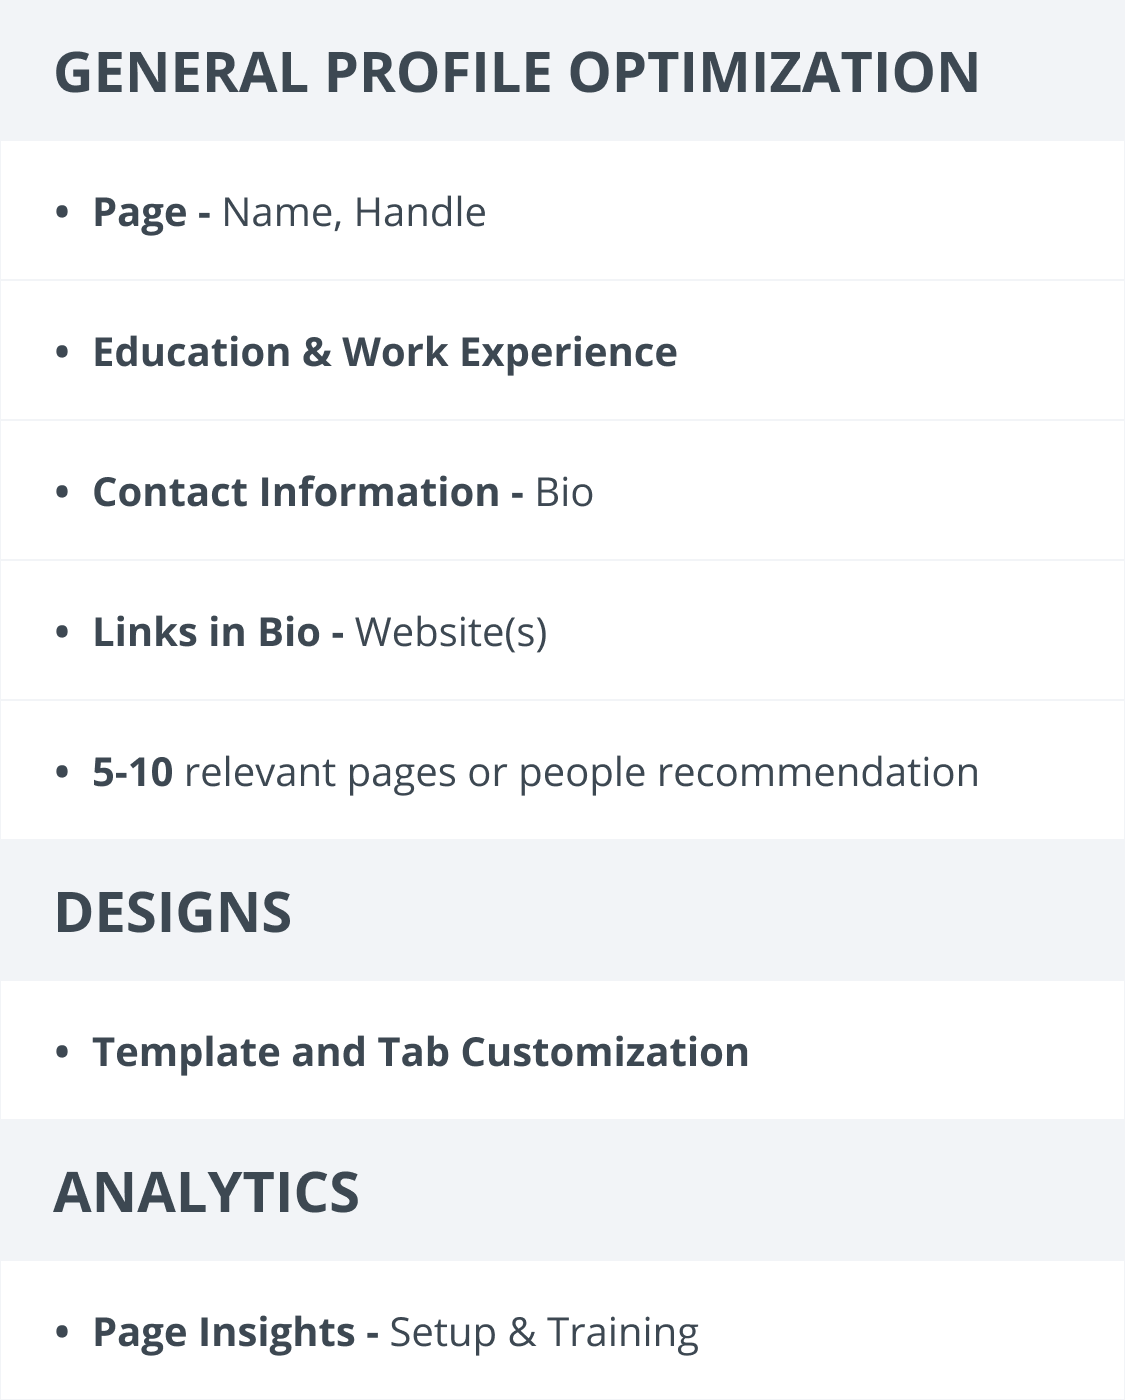Select 'relevant pages or people recommendation' text
Screen dimensions: 1125x1400
582,773
